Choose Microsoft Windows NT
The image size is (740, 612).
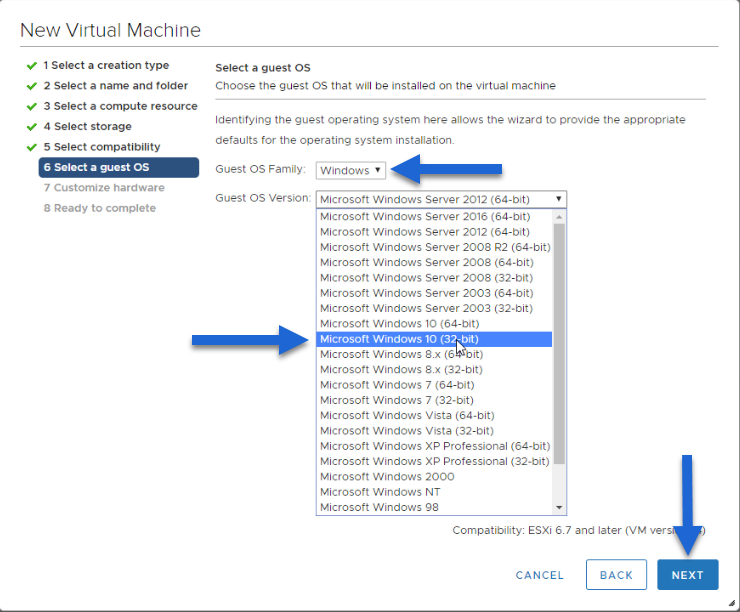[434, 492]
